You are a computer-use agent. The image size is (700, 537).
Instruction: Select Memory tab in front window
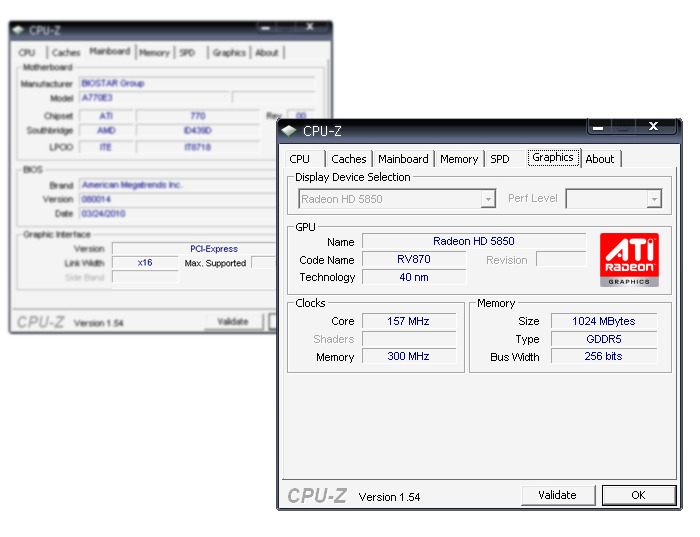459,159
